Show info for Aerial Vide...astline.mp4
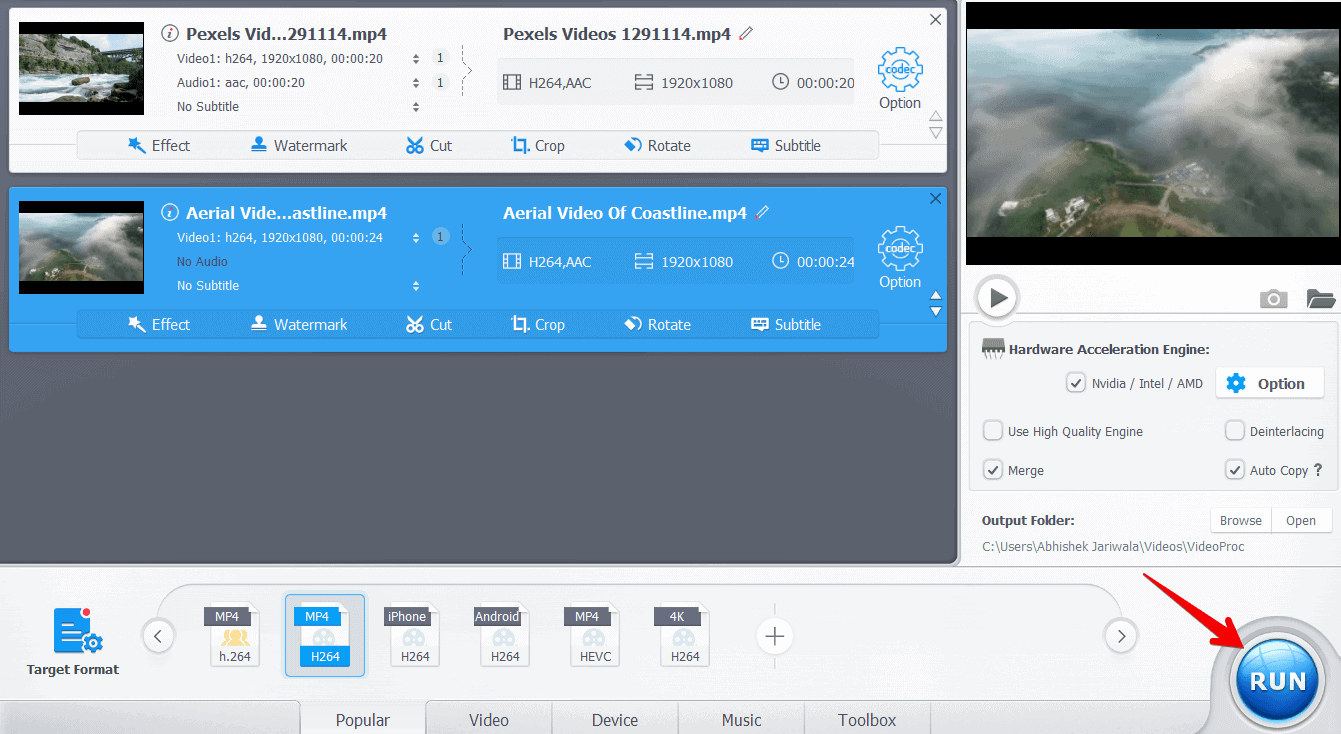Screen dimensions: 1341x734 coord(170,212)
